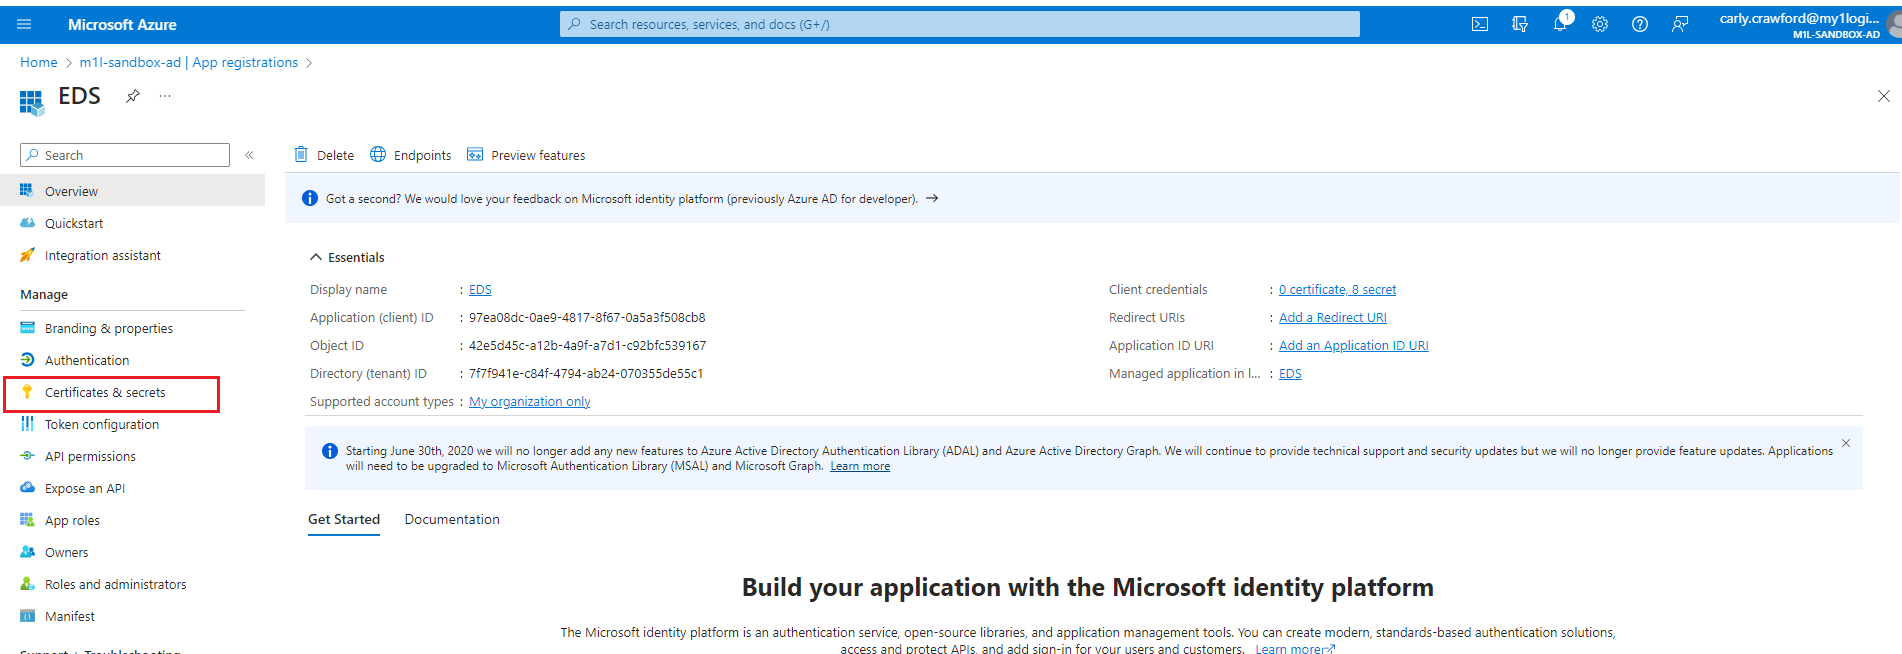Go to Home breadcrumb
Viewport: 1902px width, 654px height.
[39, 62]
